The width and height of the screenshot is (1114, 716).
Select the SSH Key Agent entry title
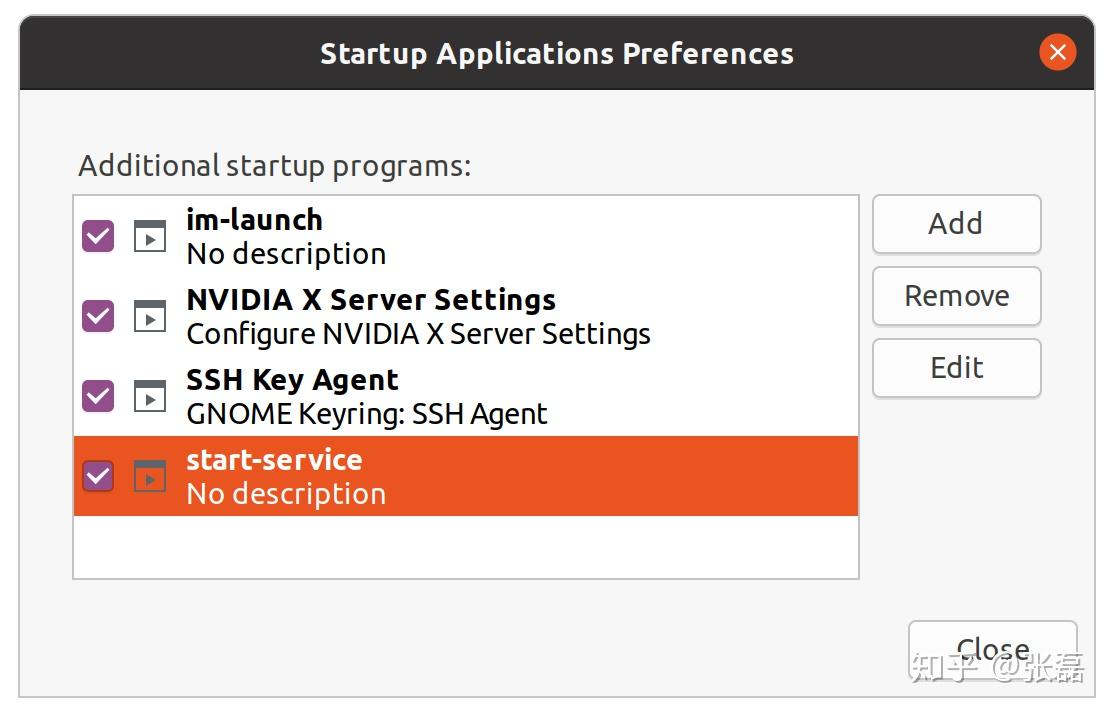pyautogui.click(x=292, y=380)
